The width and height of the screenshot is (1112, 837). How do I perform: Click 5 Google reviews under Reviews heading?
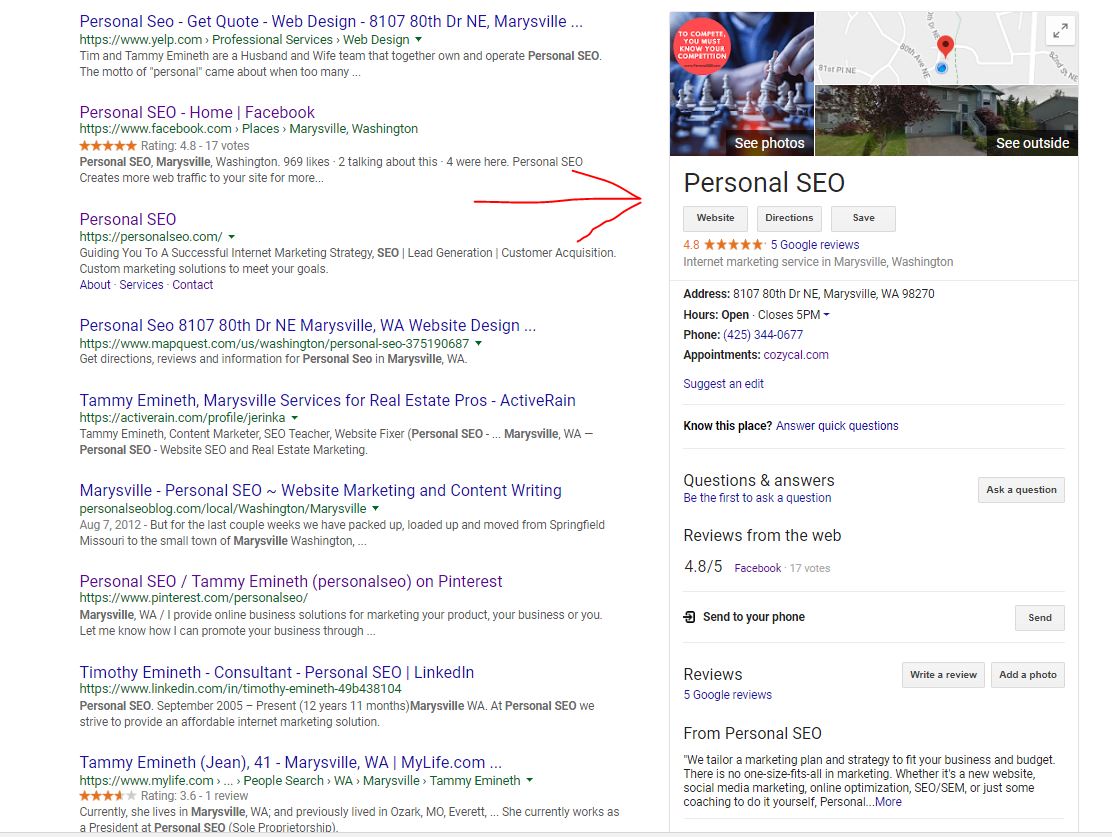pyautogui.click(x=728, y=694)
